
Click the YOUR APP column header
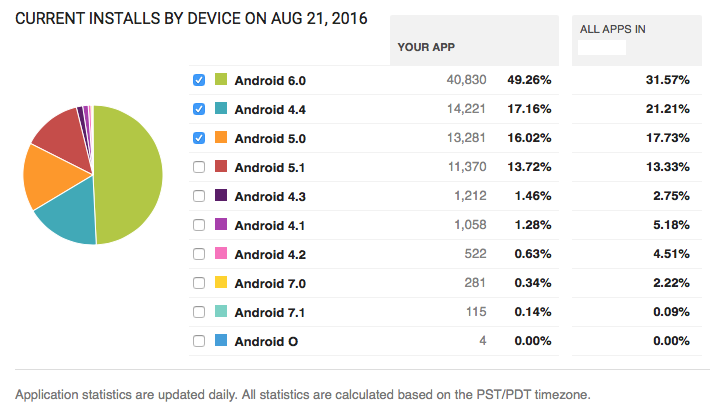(x=428, y=46)
